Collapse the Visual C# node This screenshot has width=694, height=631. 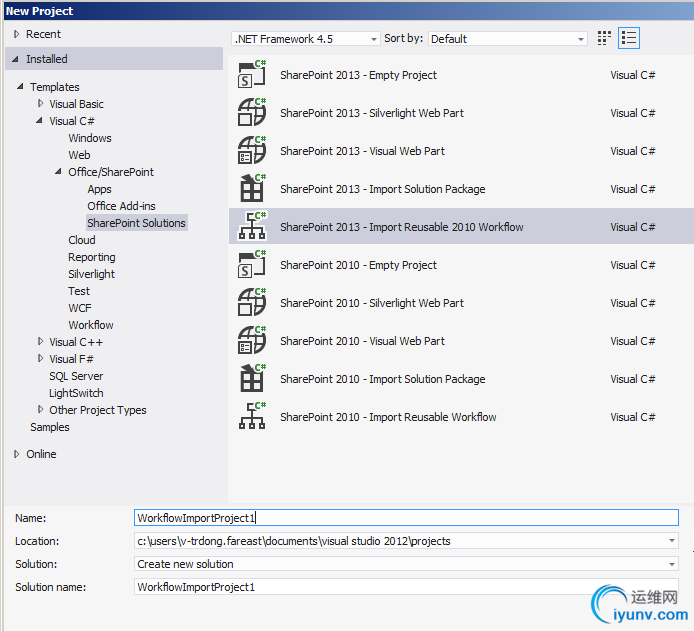click(x=39, y=120)
